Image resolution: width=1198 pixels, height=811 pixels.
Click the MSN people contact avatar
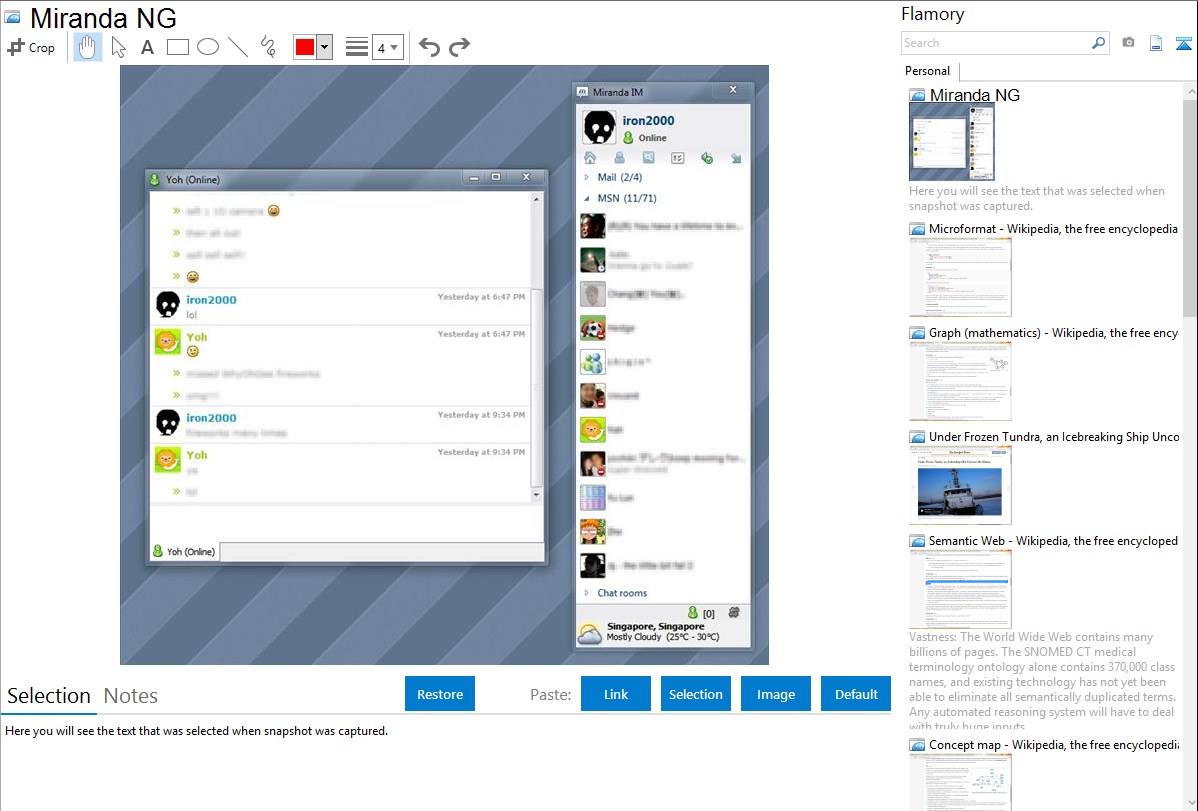coord(592,362)
